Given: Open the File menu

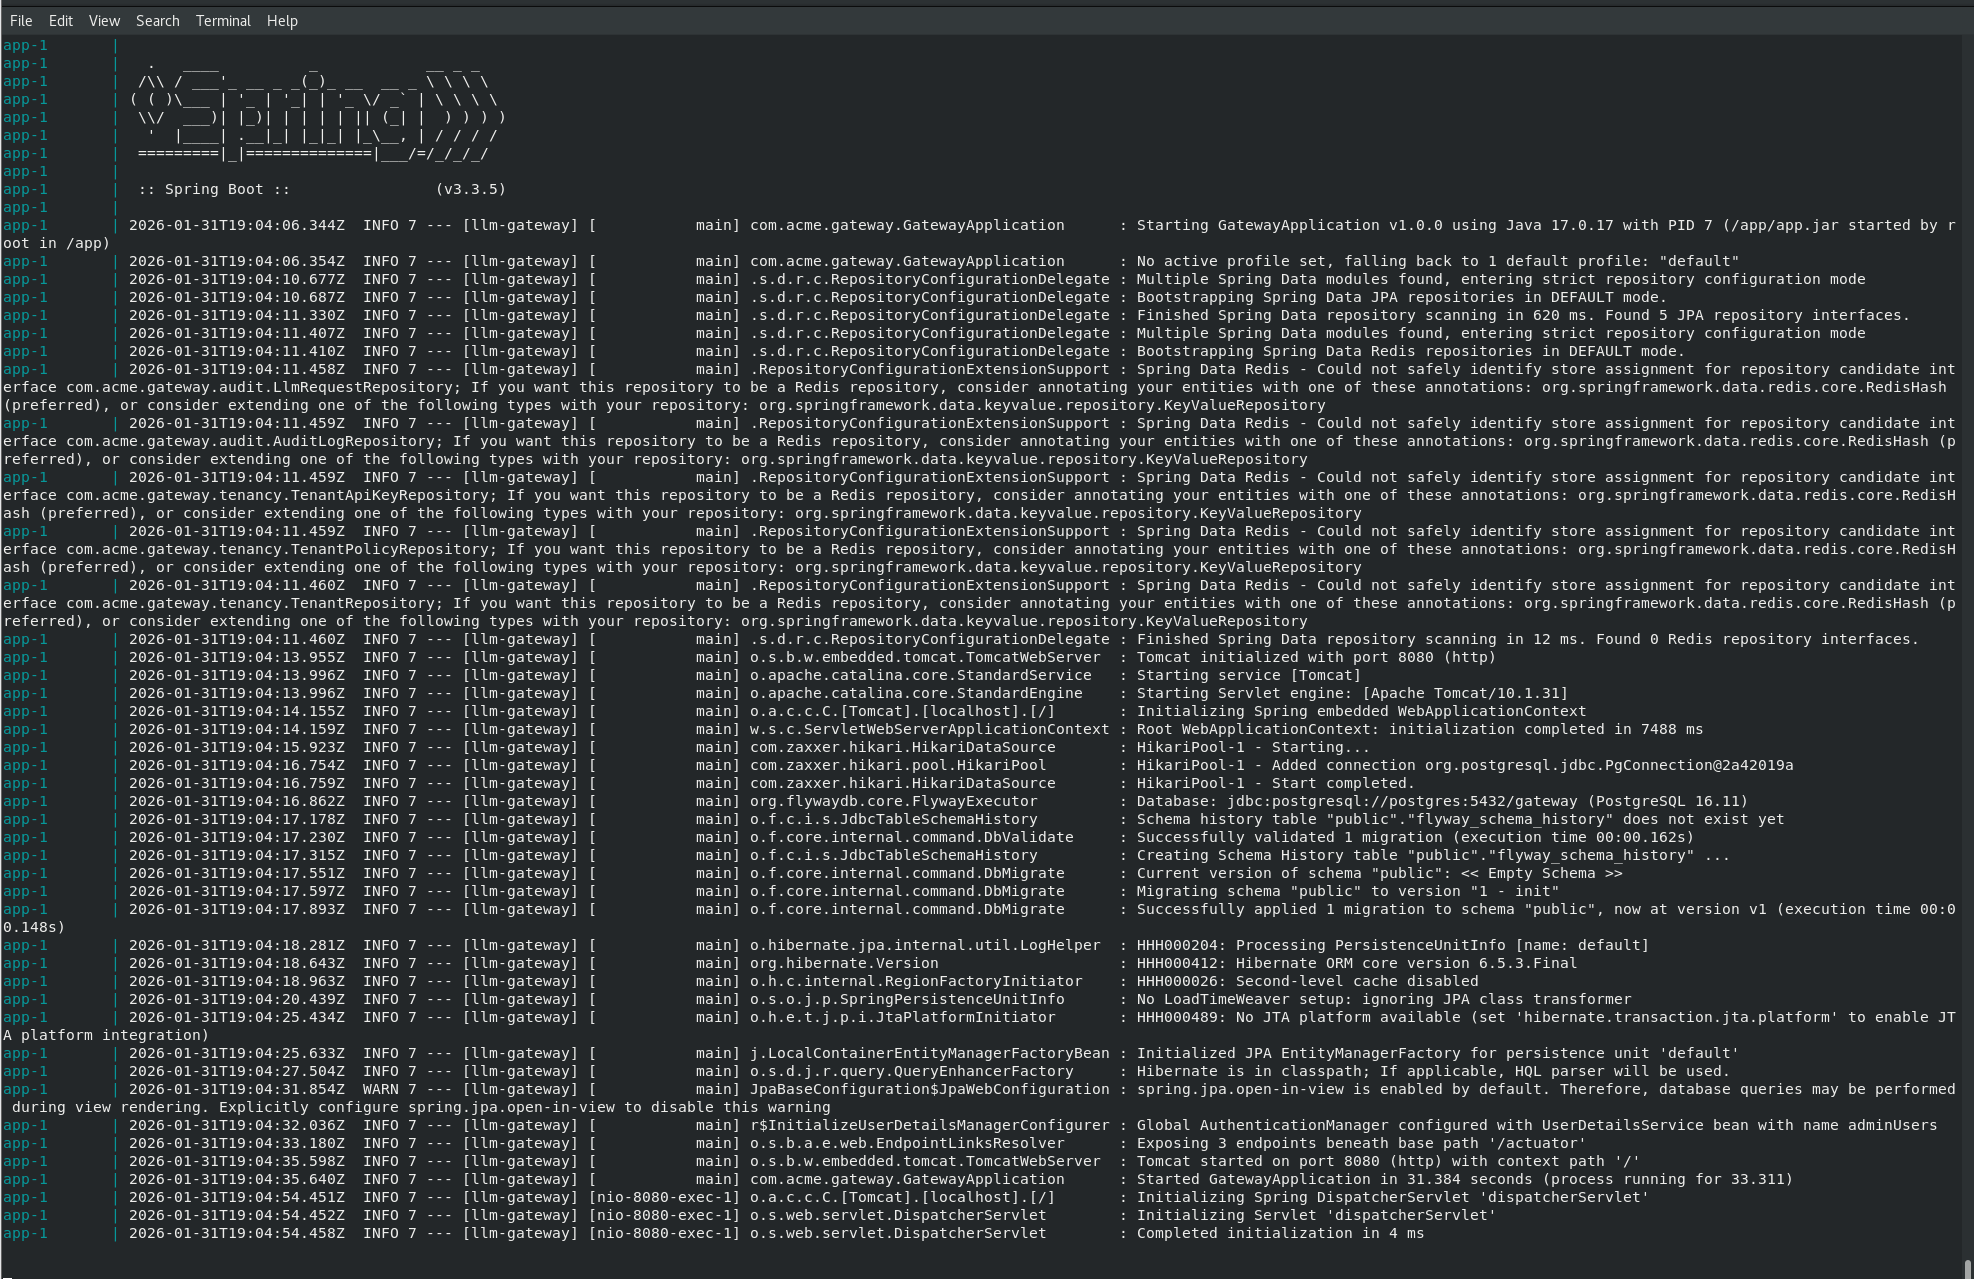Looking at the screenshot, I should click(x=20, y=20).
